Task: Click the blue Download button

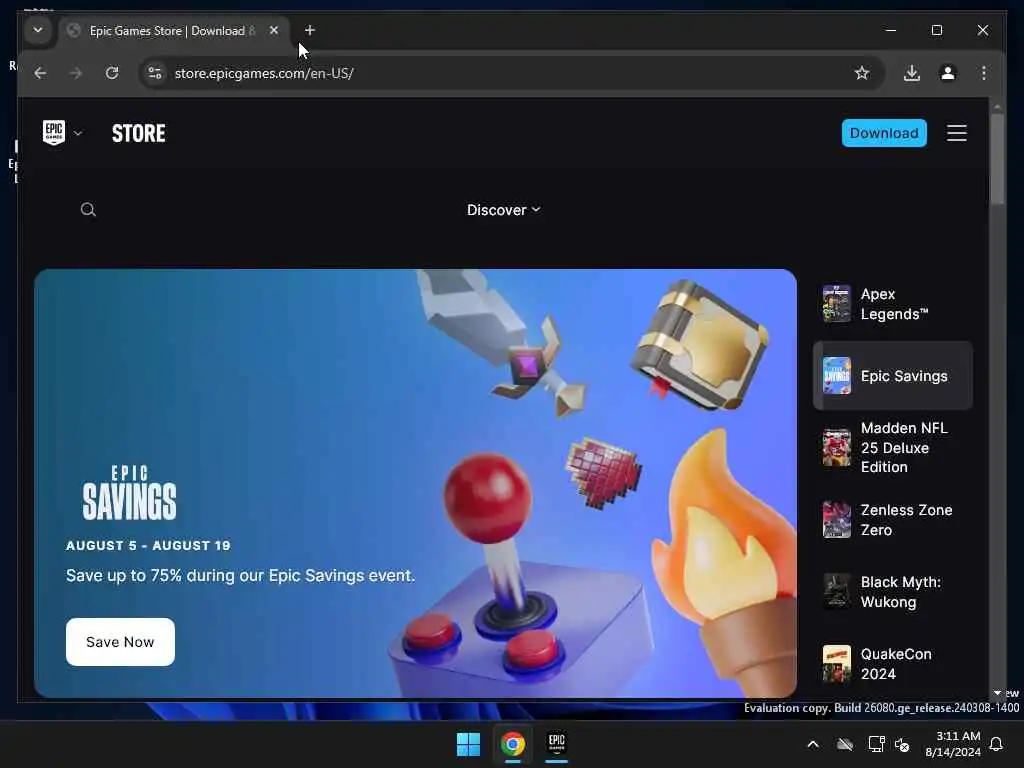Action: (884, 133)
